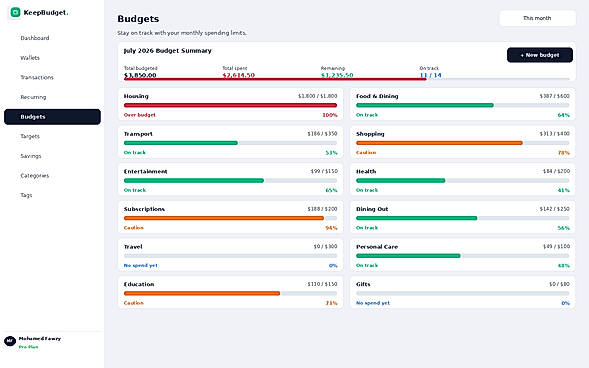This screenshot has height=368, width=589.
Task: Click the Caution status on Education
Action: 134,303
